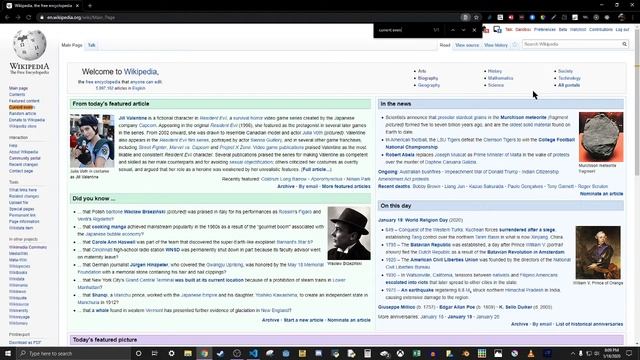Go to next match in find bar
Viewport: 640px width, 360px height.
[463, 30]
